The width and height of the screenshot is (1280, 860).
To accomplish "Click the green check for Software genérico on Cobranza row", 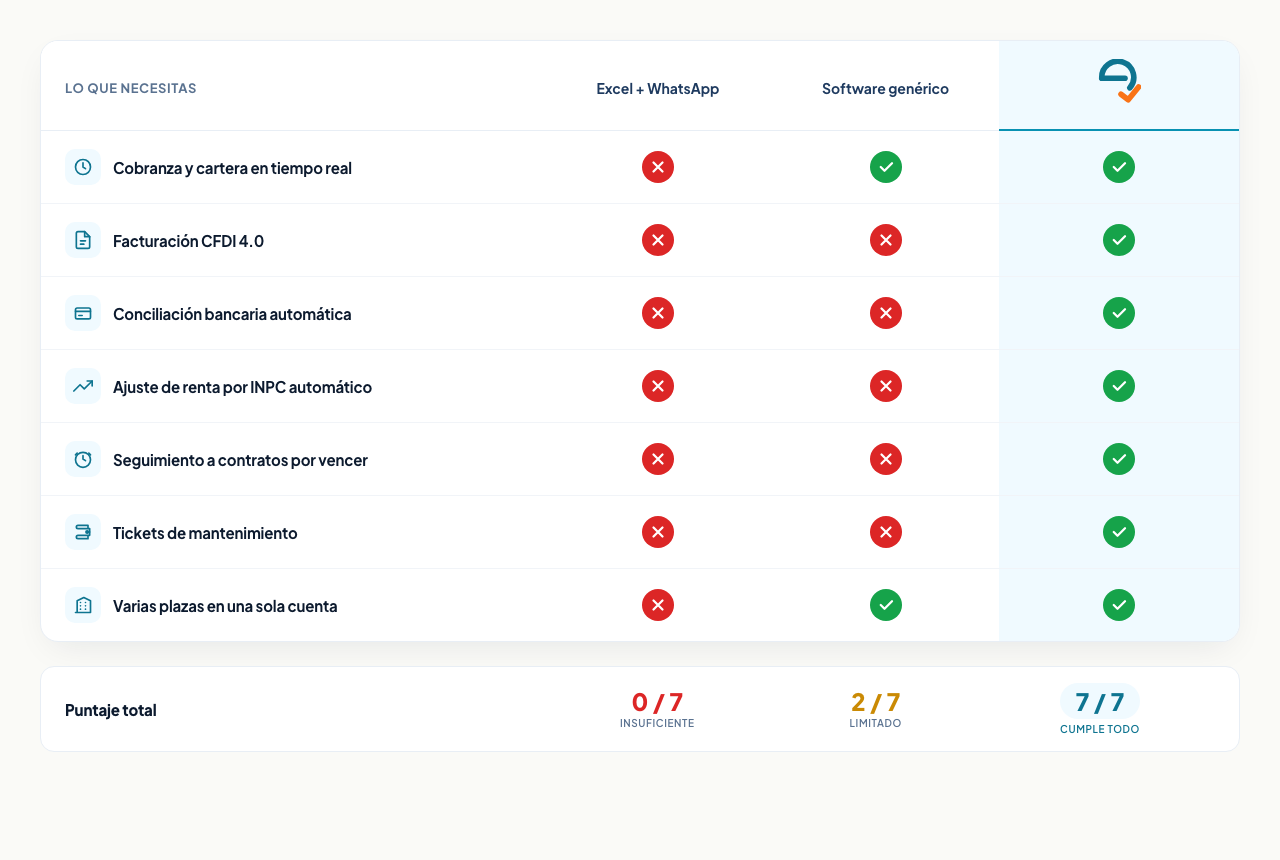I will click(x=886, y=167).
